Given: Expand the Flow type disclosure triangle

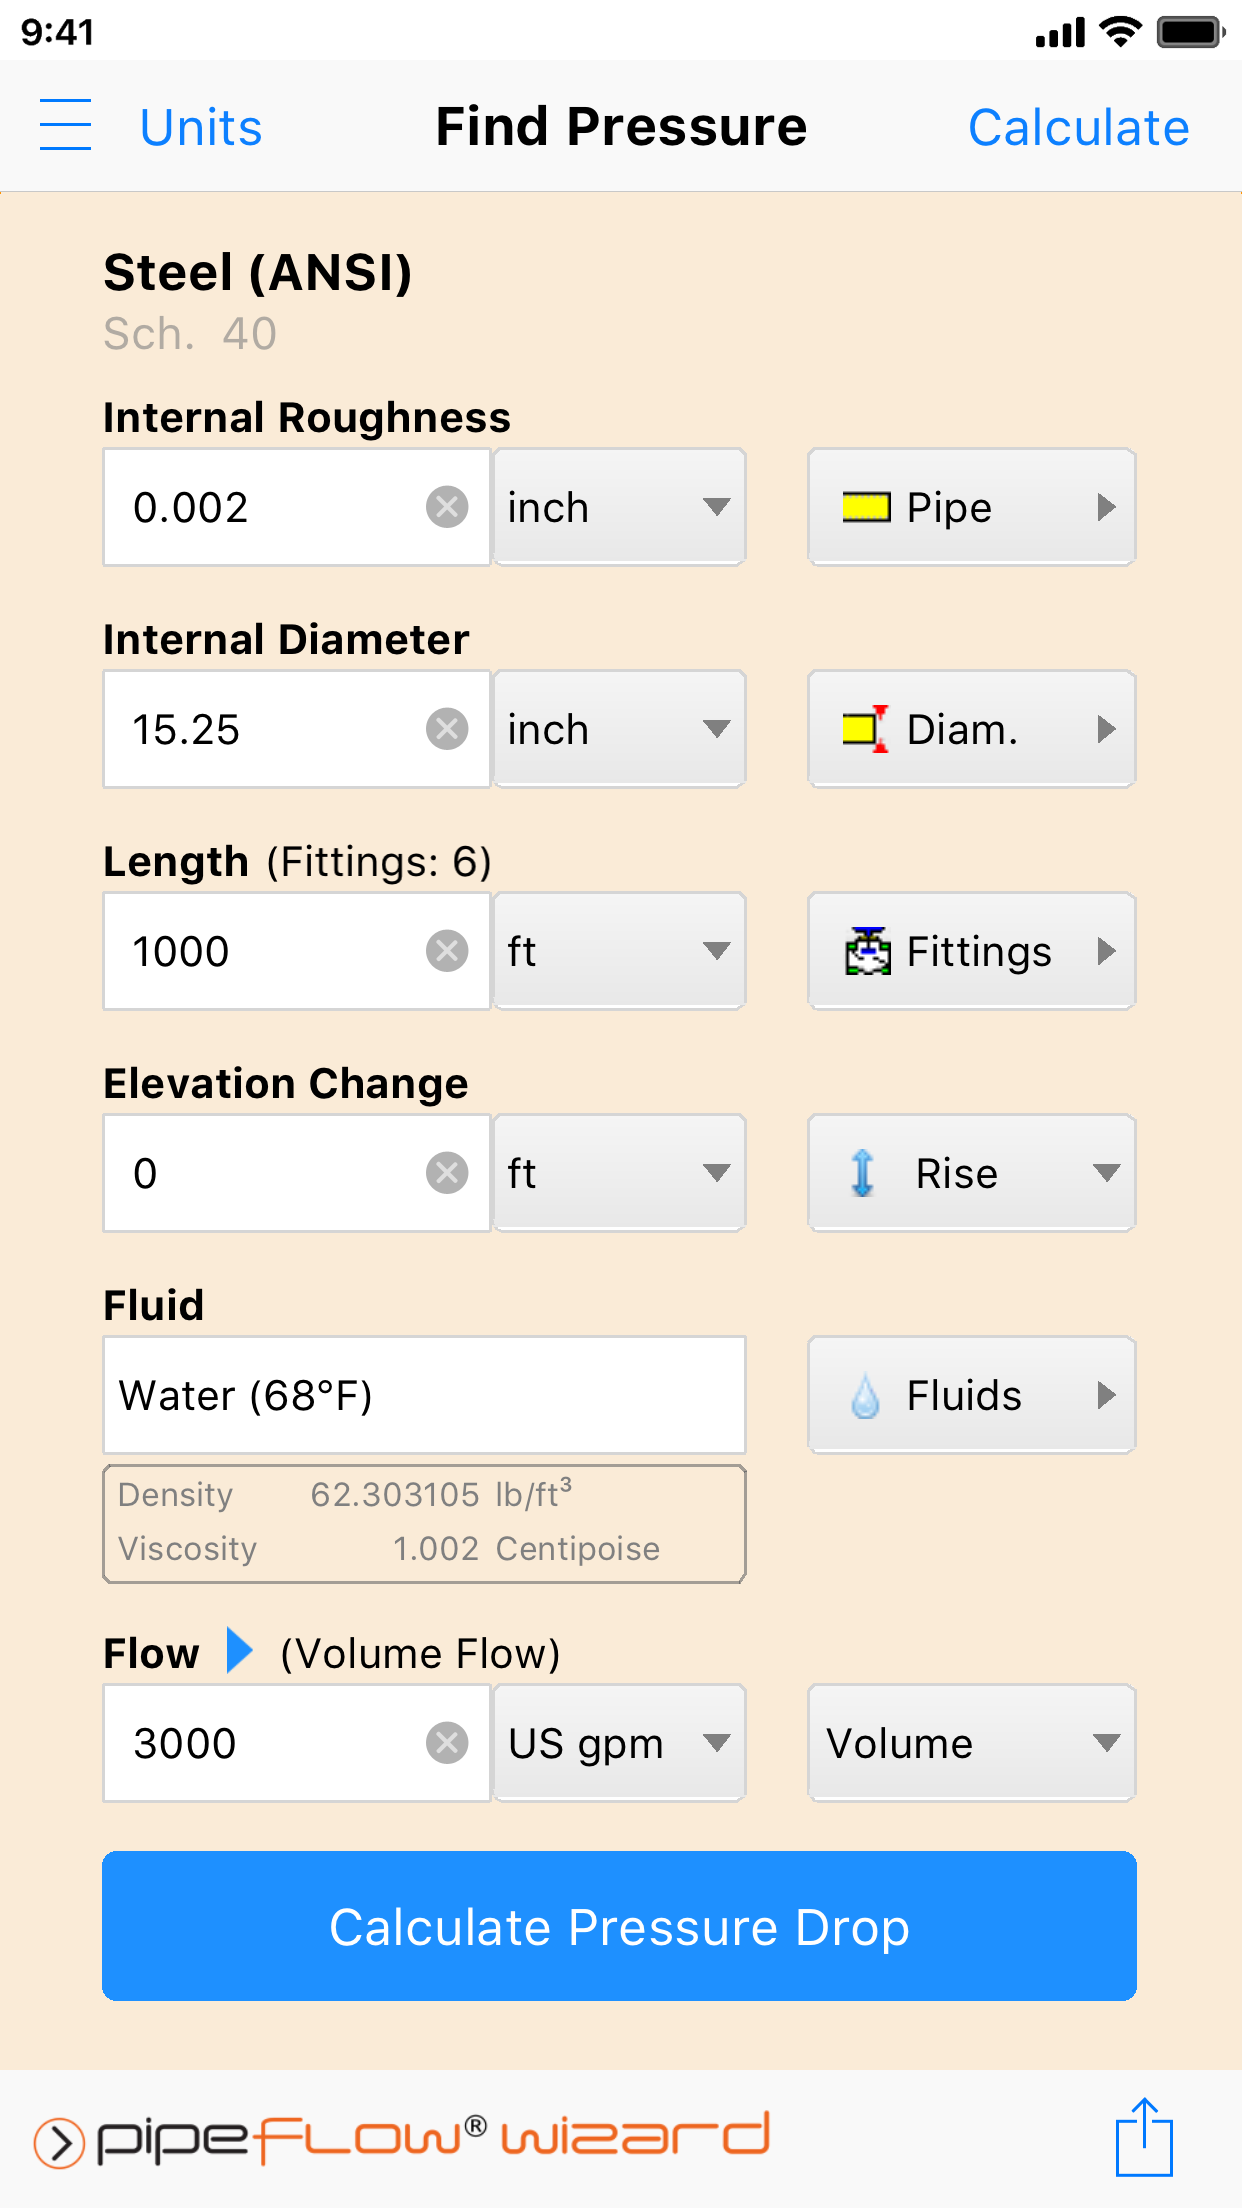Looking at the screenshot, I should pos(238,1652).
